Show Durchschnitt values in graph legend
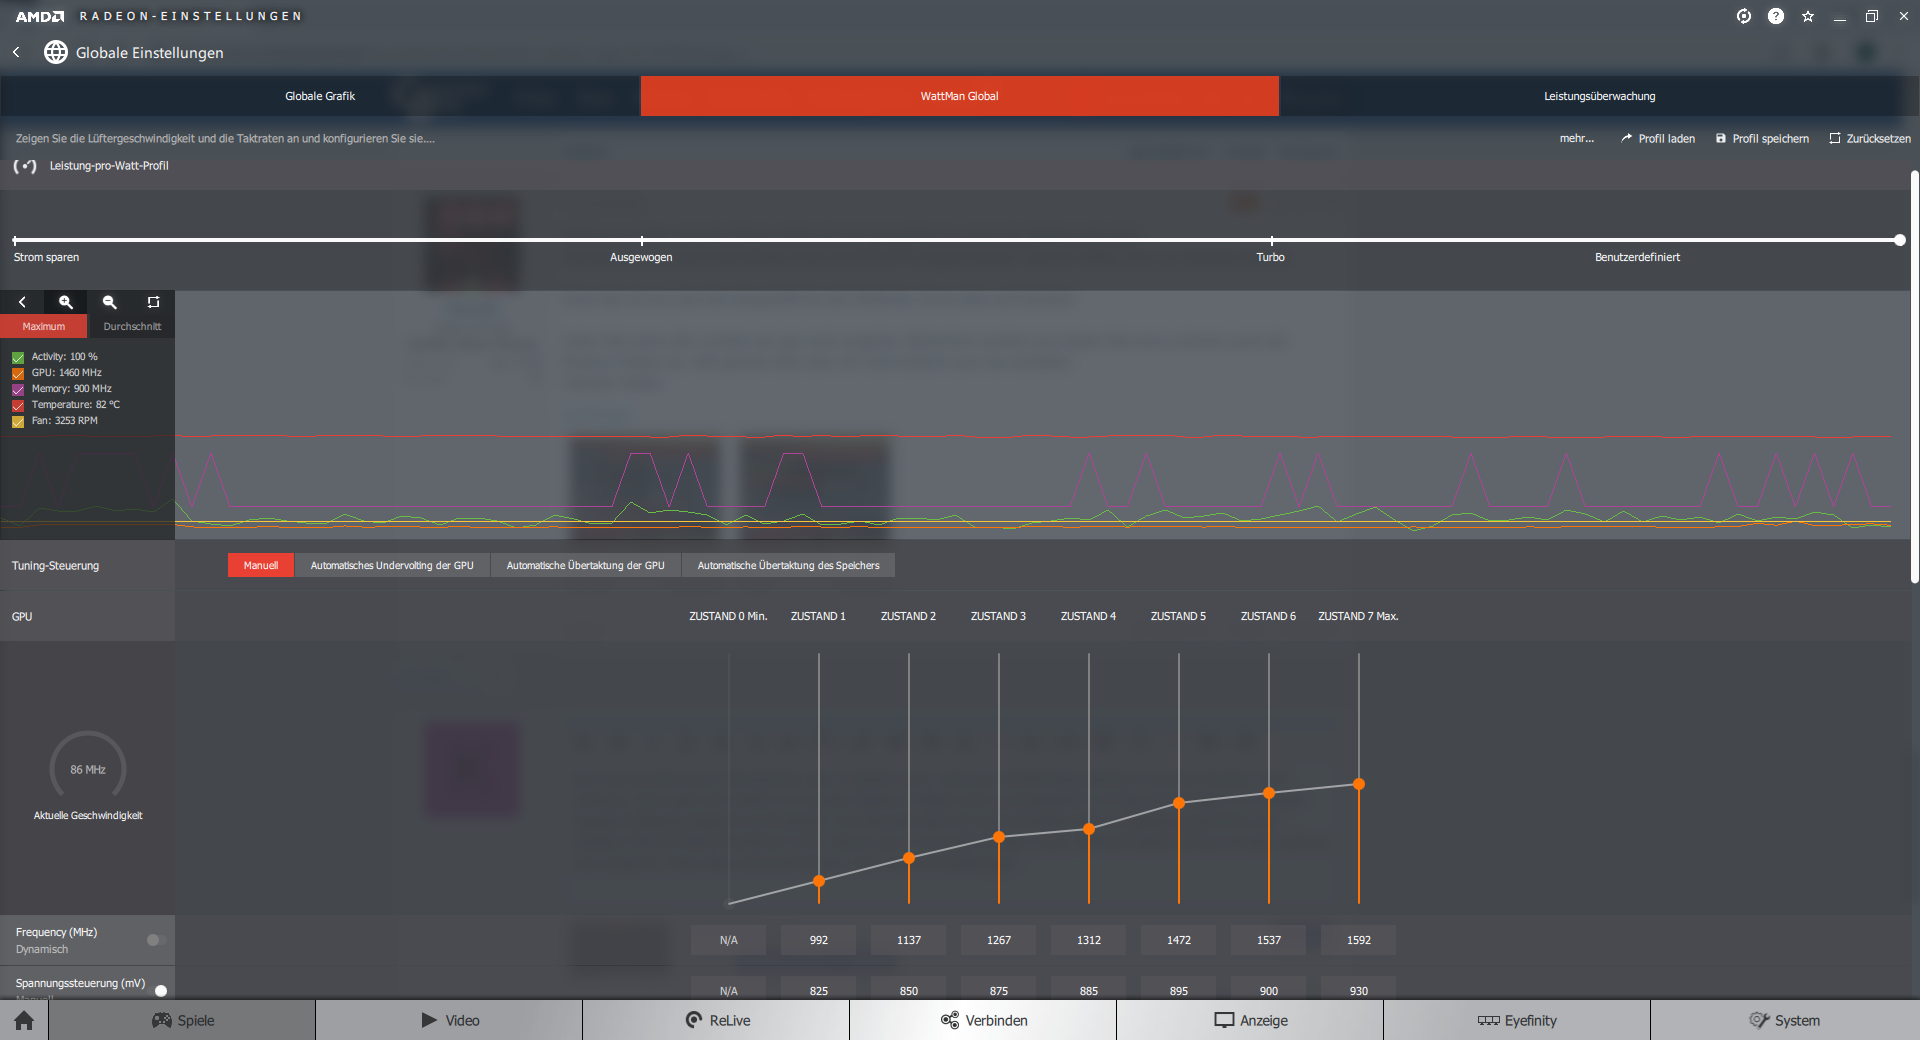The image size is (1920, 1040). click(x=132, y=327)
